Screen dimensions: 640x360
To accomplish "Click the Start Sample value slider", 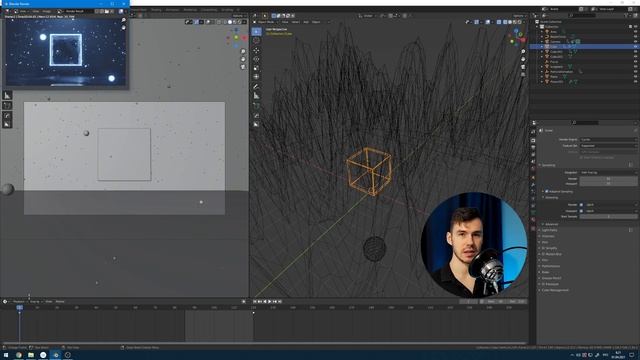I will 608,216.
